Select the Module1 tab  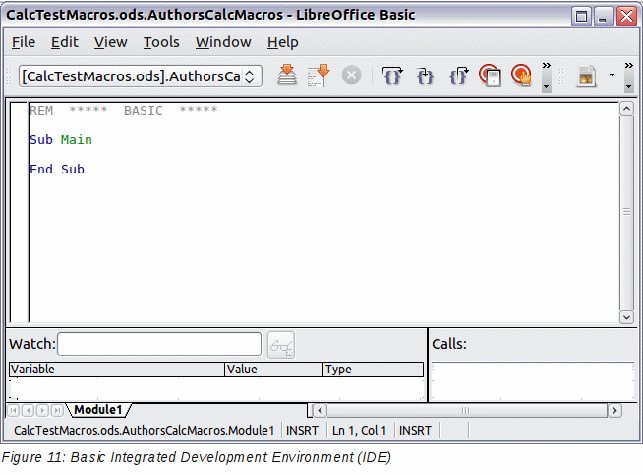coord(98,410)
